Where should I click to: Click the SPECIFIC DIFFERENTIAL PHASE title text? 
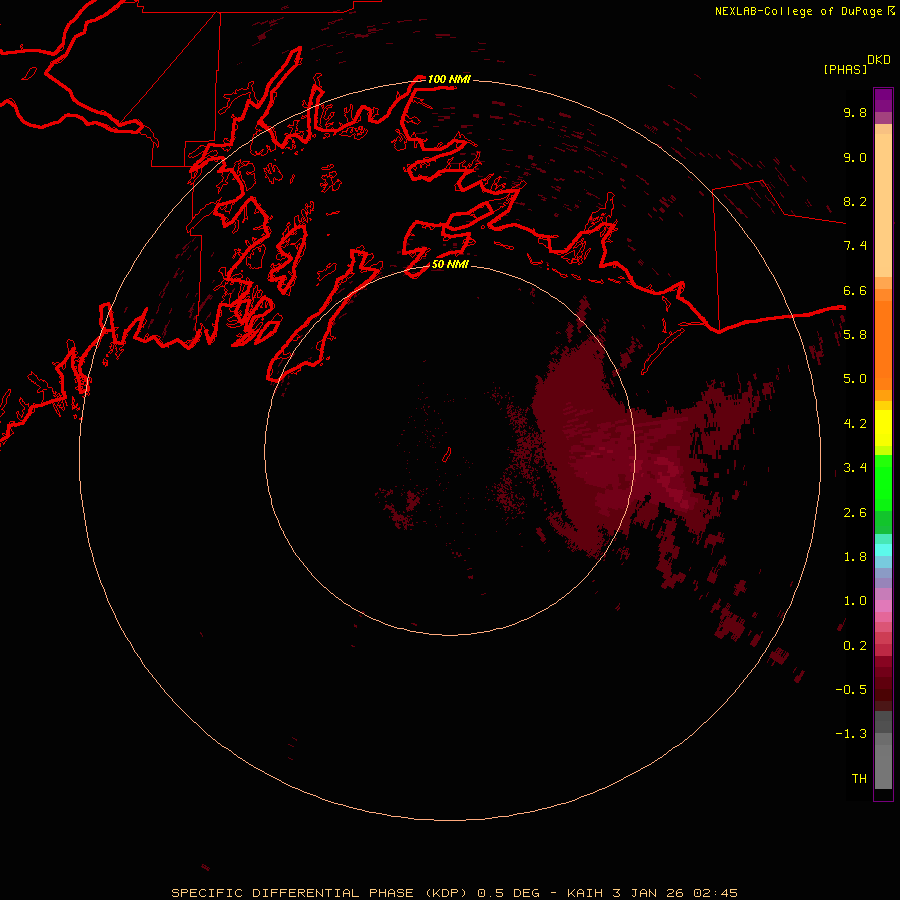point(292,893)
